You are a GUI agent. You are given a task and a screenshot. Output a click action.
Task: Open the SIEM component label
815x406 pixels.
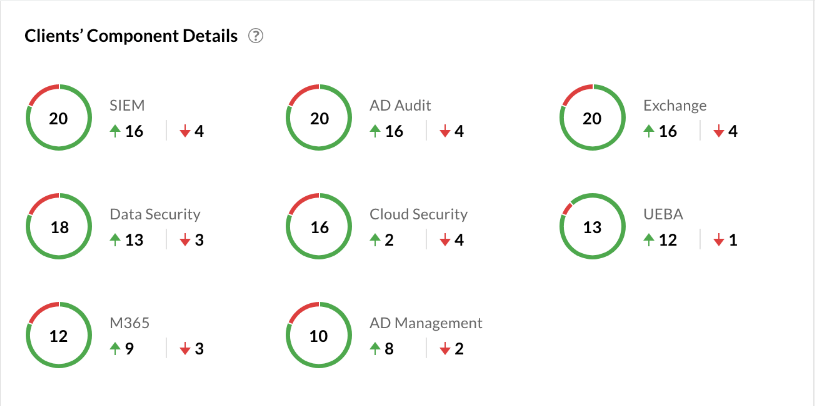tap(126, 105)
